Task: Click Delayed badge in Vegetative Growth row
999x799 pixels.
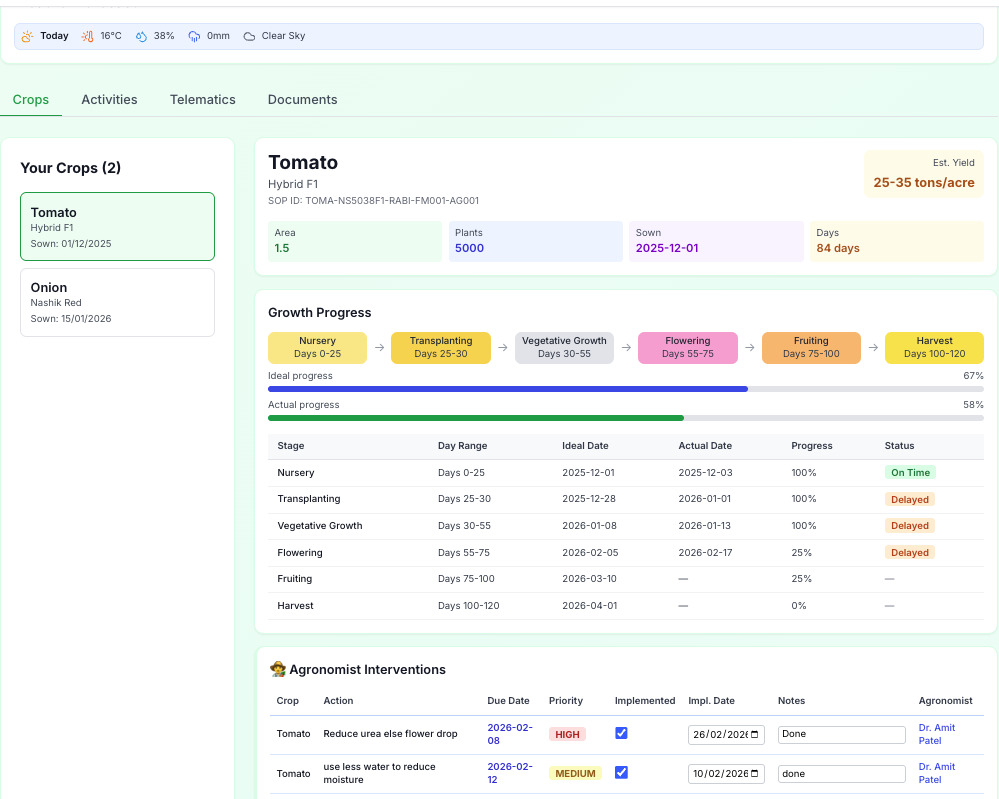Action: 910,526
